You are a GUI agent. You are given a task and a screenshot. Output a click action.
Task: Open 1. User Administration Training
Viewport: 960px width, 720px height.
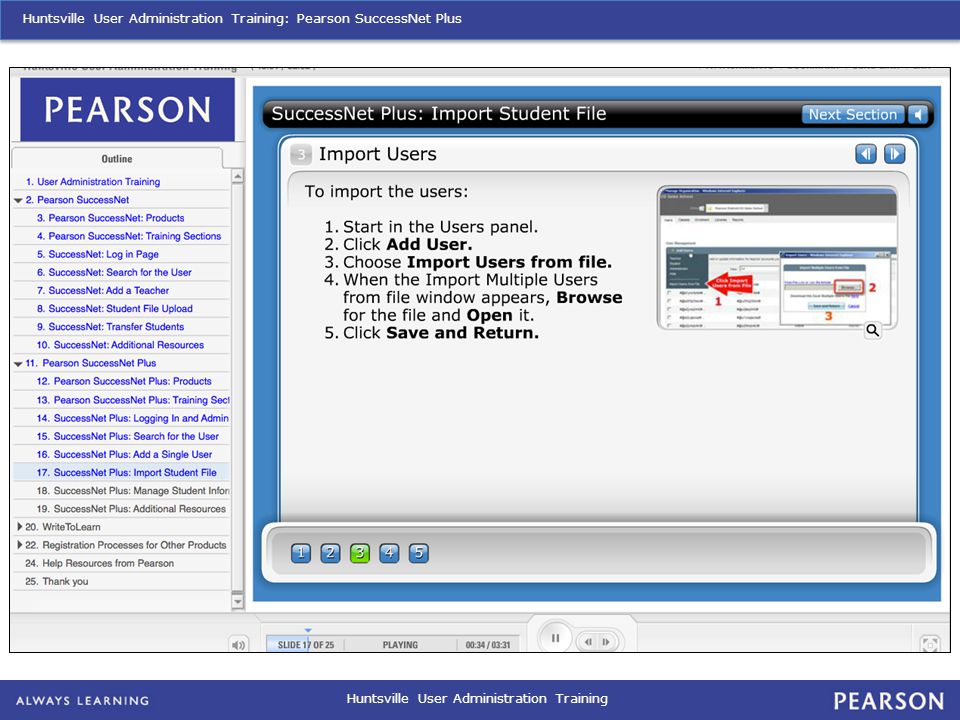pyautogui.click(x=92, y=182)
